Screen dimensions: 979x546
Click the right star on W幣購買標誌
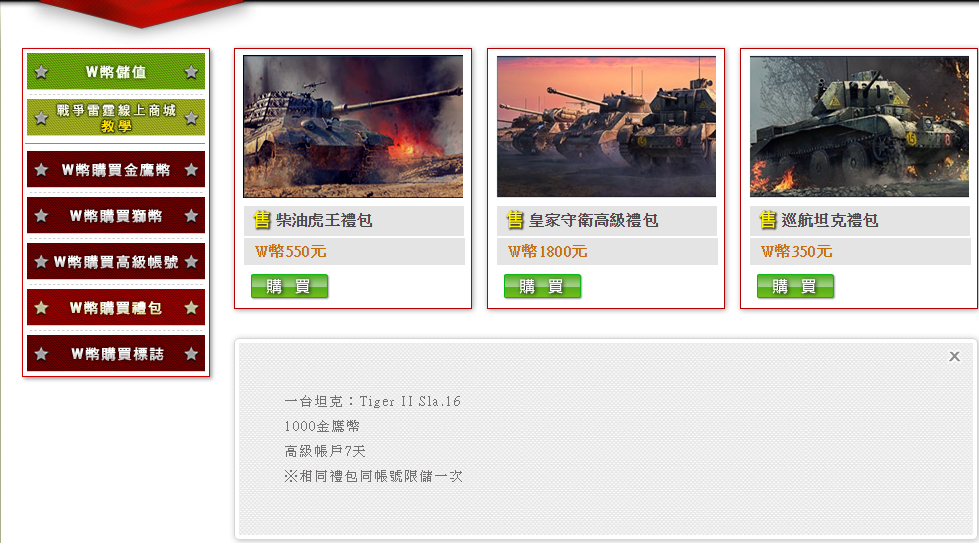[x=191, y=354]
